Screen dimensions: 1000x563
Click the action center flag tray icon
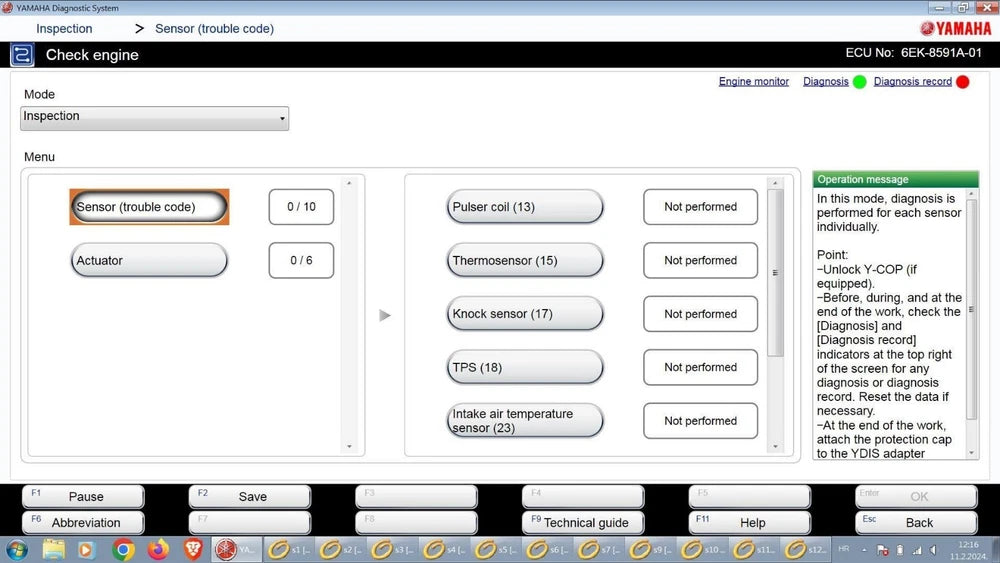(883, 550)
